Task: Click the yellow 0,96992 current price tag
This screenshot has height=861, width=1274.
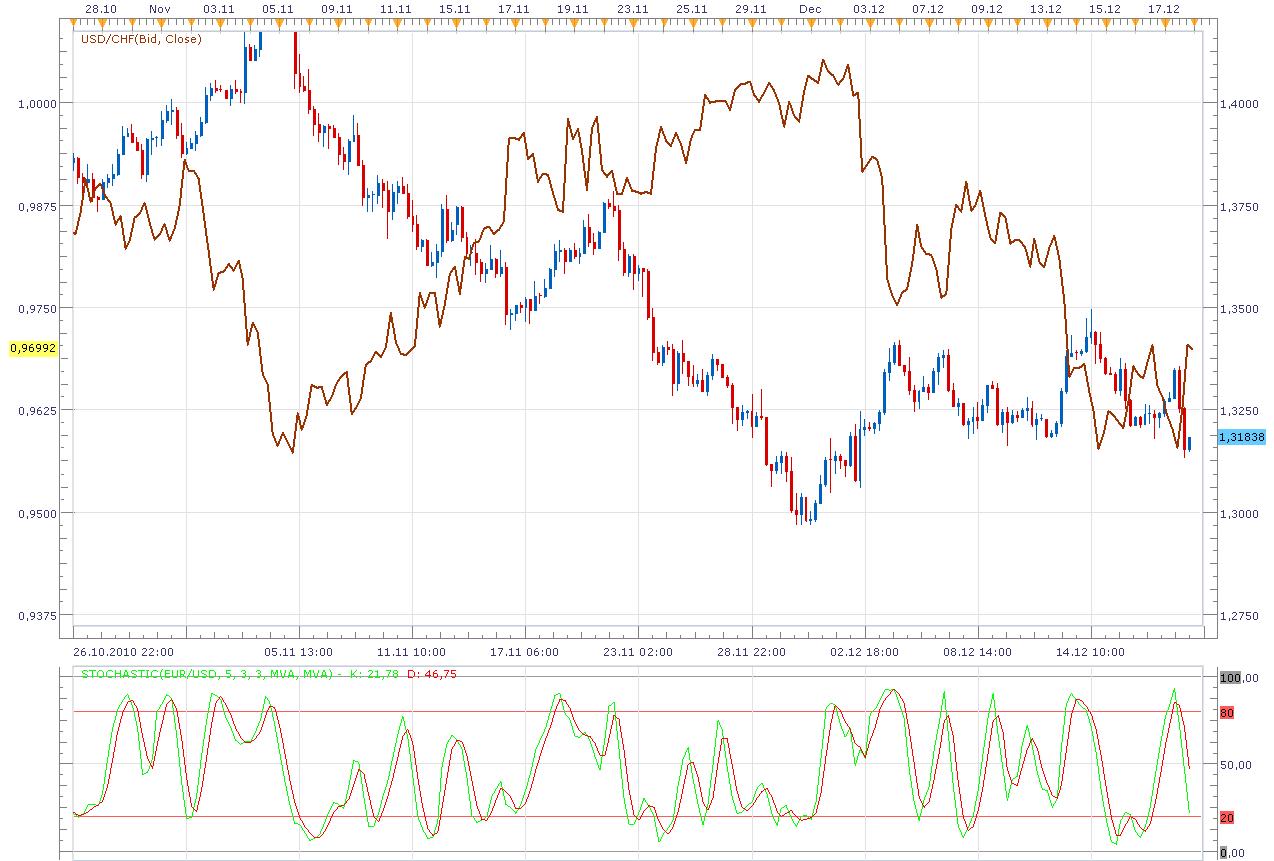Action: pyautogui.click(x=34, y=348)
